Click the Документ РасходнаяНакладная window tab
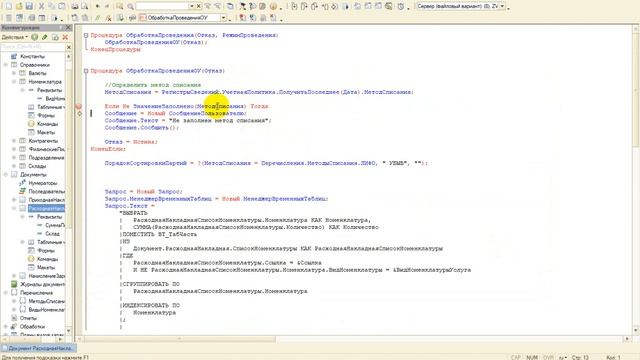 pos(39,348)
